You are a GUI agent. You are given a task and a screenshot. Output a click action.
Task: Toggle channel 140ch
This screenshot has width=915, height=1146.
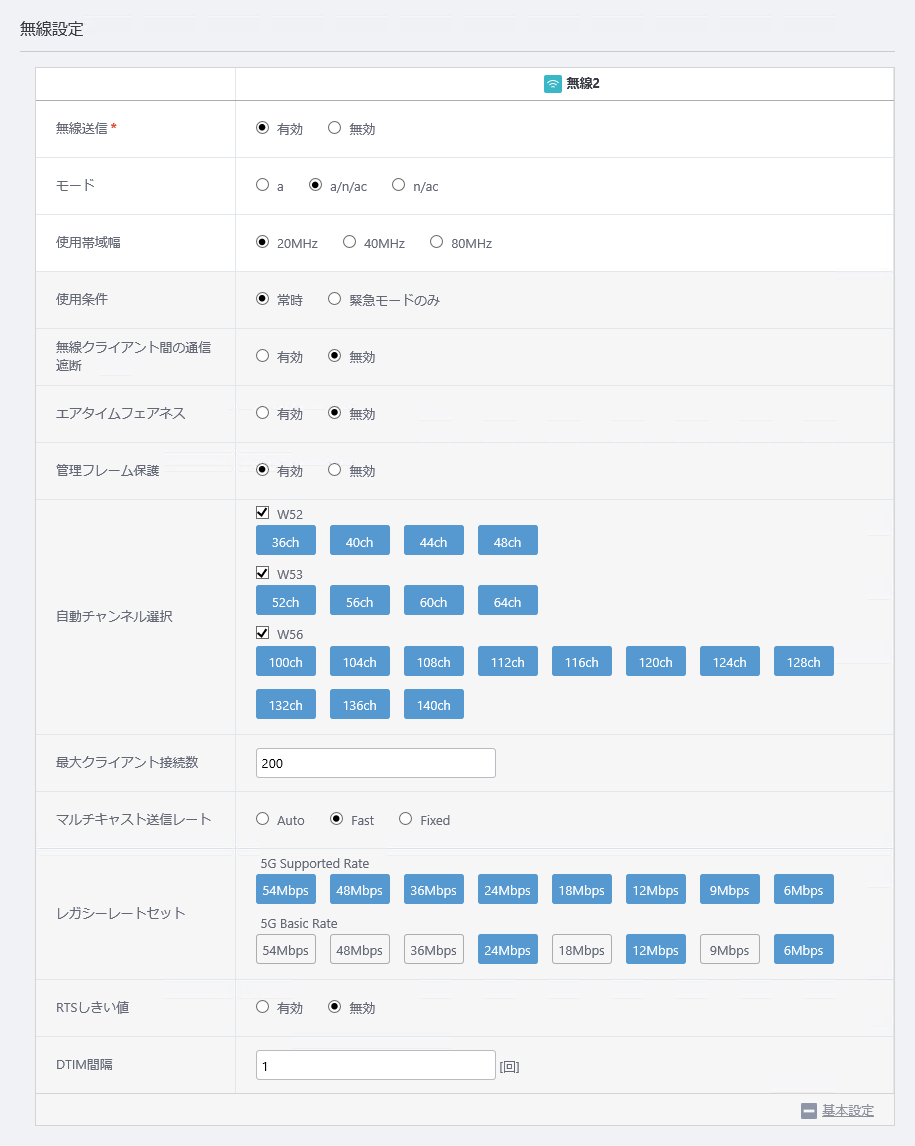pos(433,705)
